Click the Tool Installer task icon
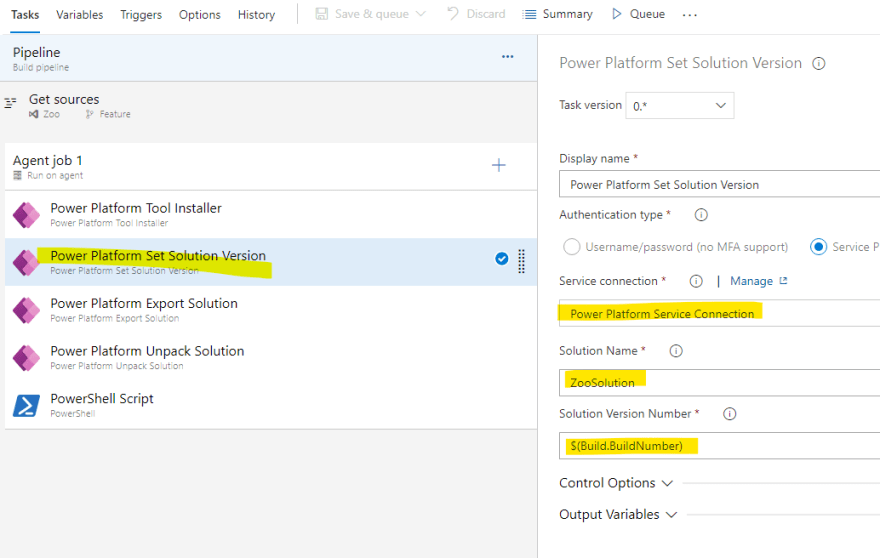The height and width of the screenshot is (558, 880). click(x=26, y=215)
